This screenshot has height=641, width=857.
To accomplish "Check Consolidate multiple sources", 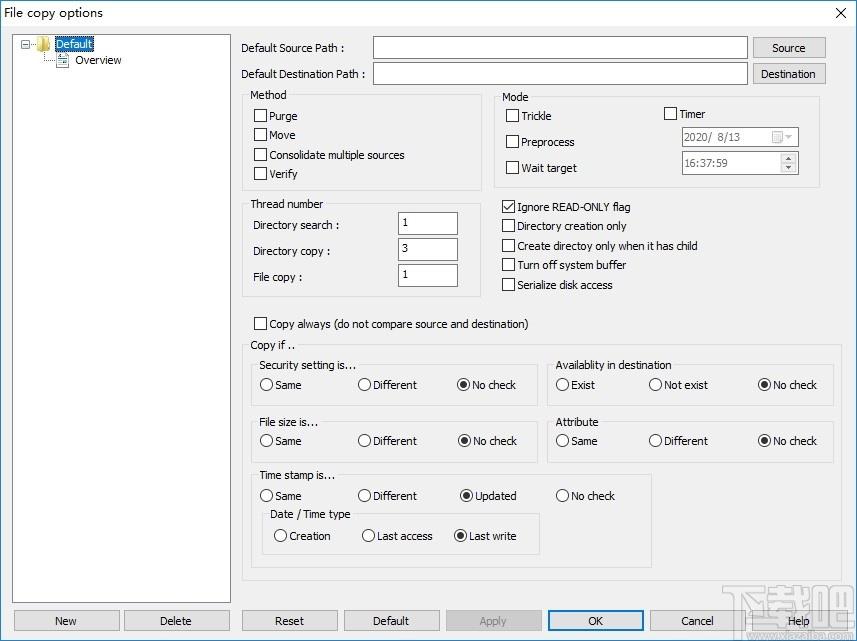I will click(260, 155).
